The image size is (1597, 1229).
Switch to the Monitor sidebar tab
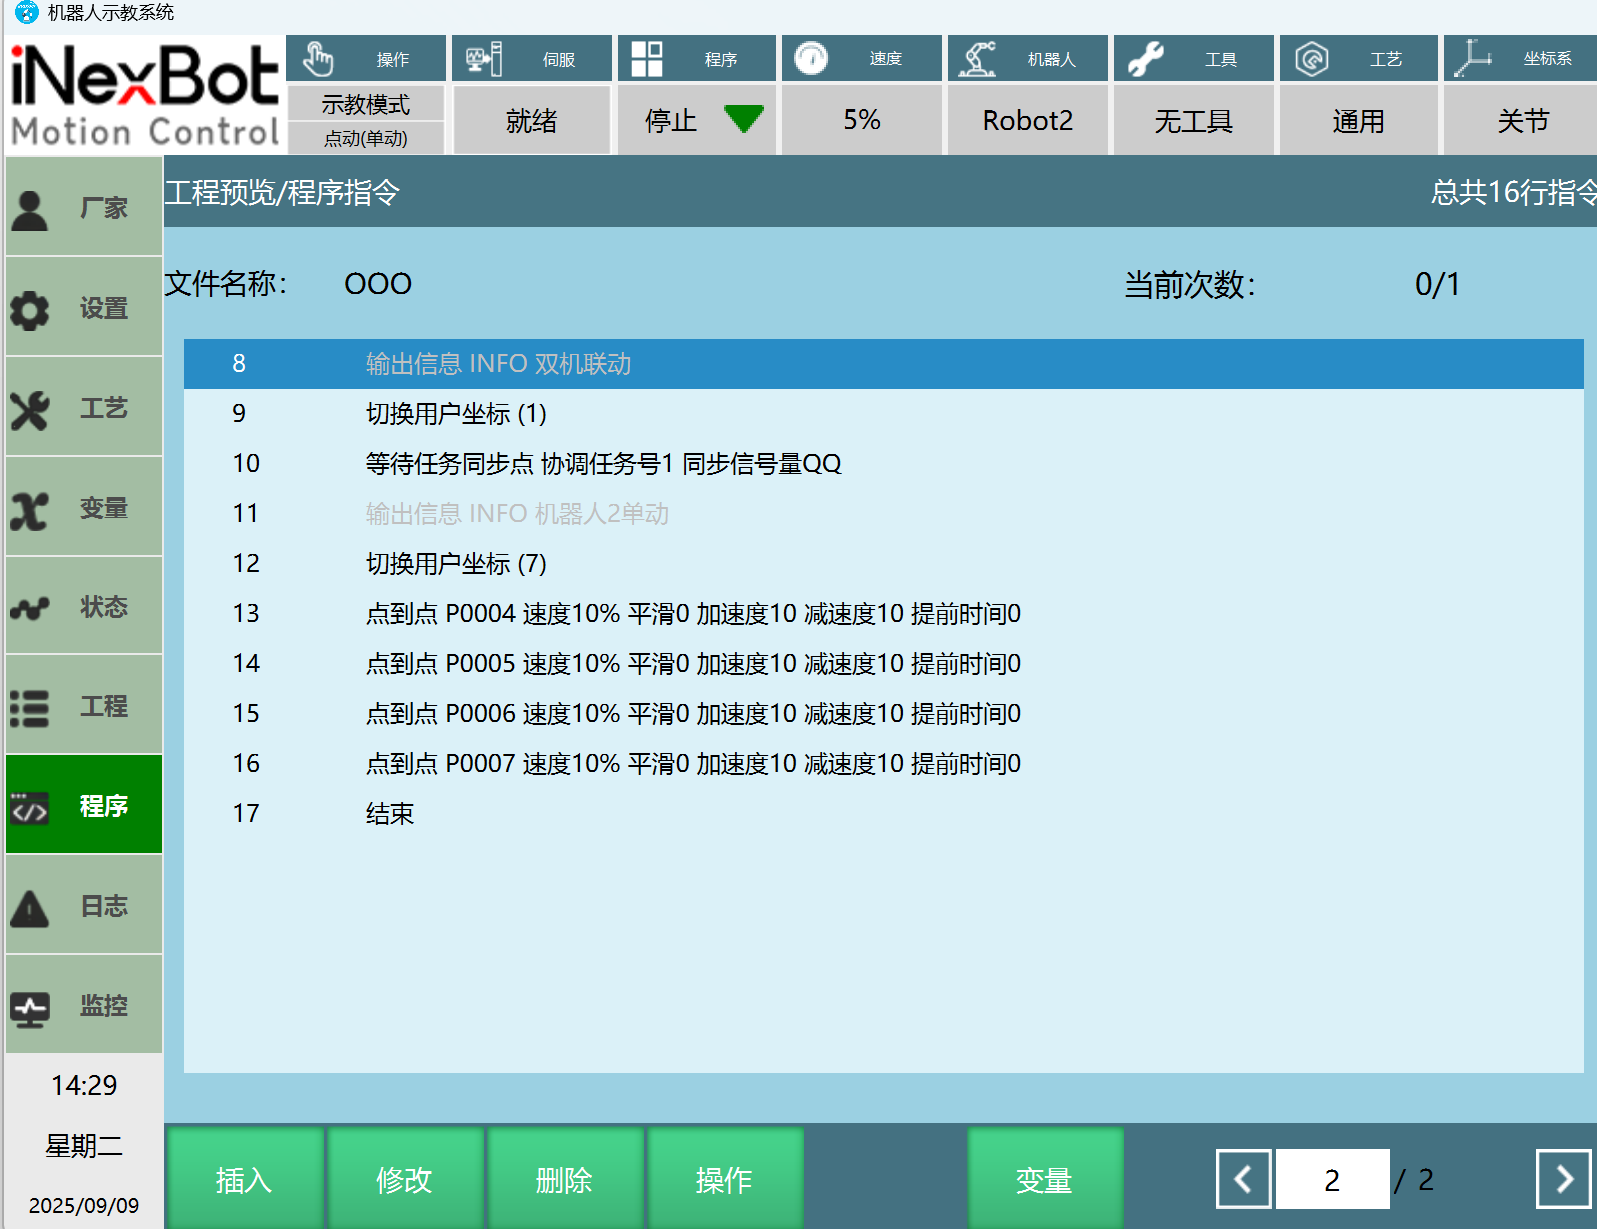click(x=84, y=1005)
